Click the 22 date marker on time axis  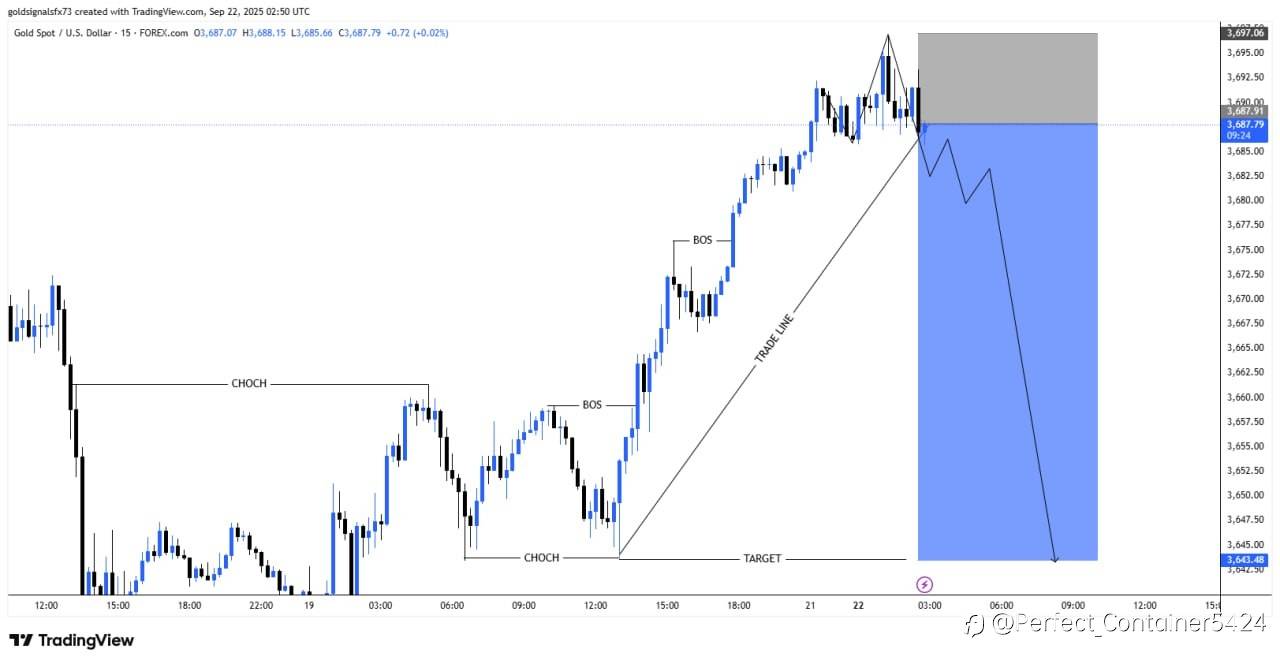click(859, 605)
